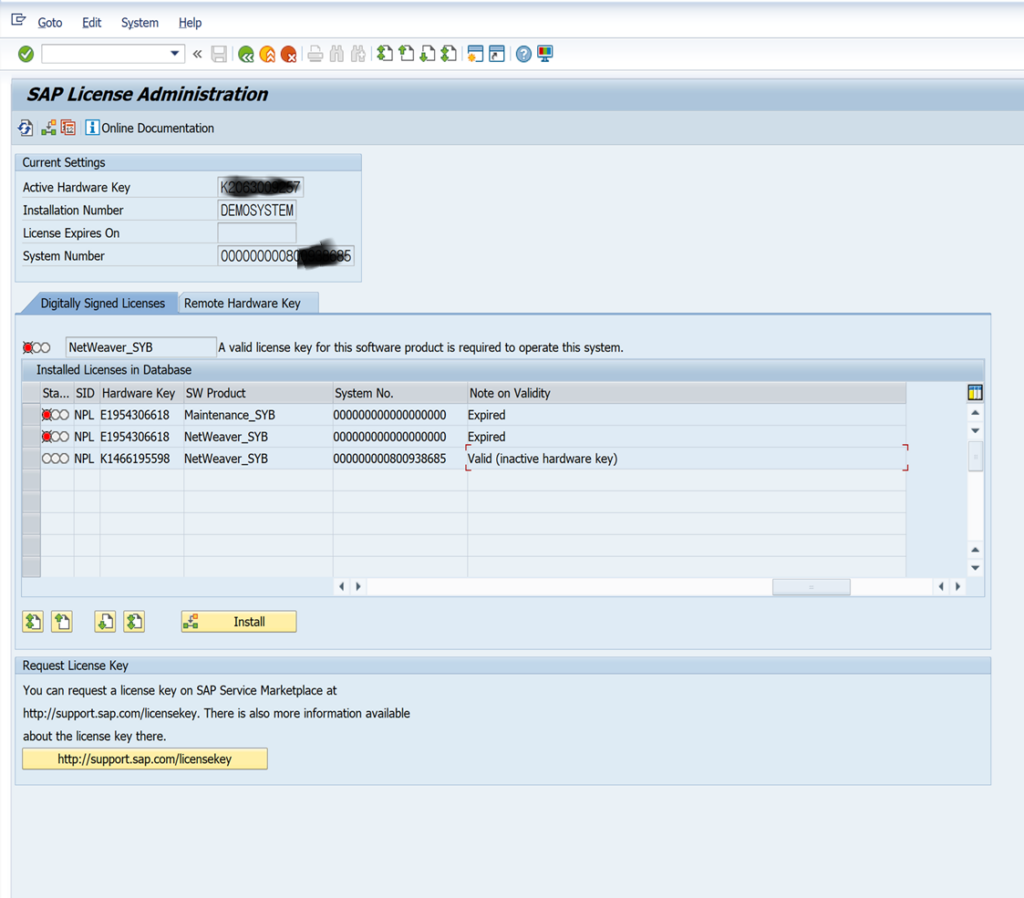Click the Save diskette icon

click(219, 54)
